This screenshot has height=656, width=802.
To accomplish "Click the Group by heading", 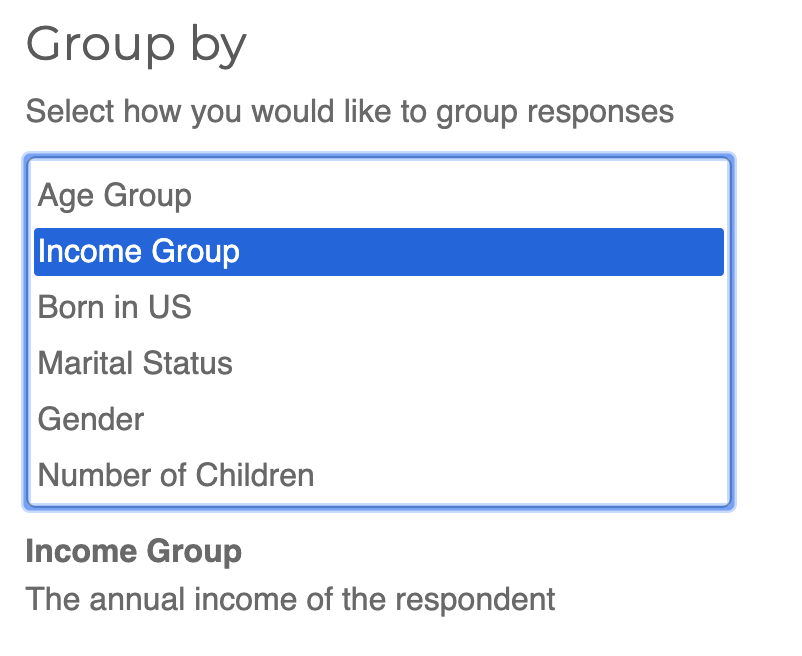I will coord(136,46).
